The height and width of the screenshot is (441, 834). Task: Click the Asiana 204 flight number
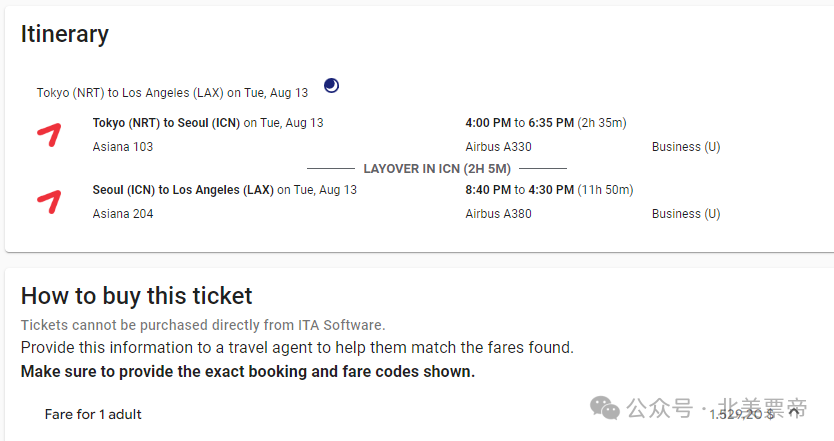pos(123,214)
